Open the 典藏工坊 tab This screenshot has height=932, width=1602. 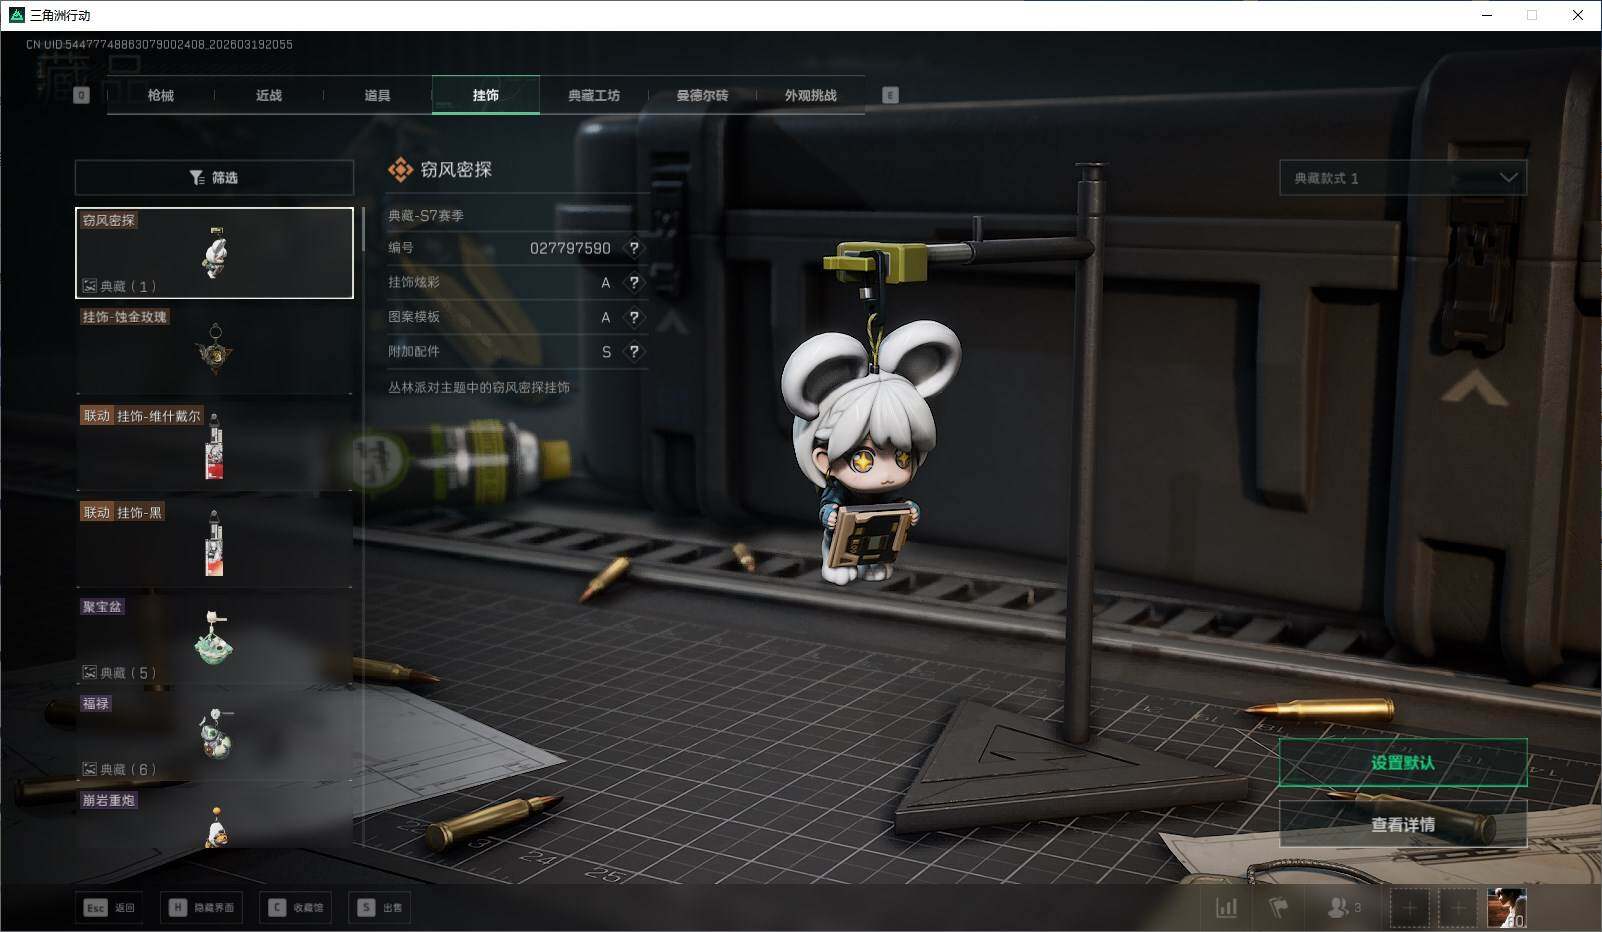click(x=593, y=95)
